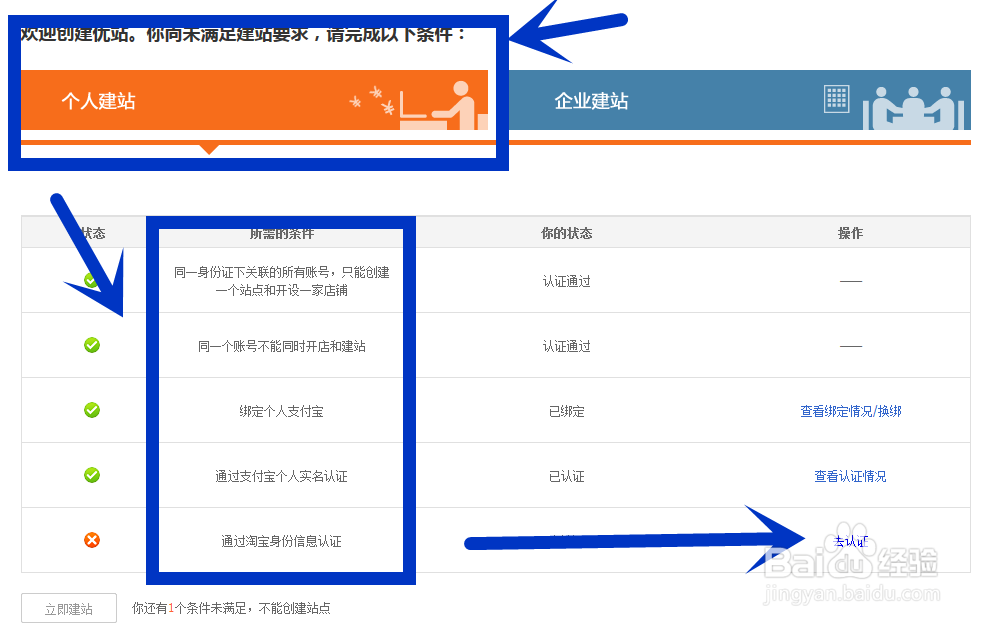Viewport: 996px width, 628px height.
Task: Select the text 通过淘宝身份信息认证
Action: click(281, 541)
